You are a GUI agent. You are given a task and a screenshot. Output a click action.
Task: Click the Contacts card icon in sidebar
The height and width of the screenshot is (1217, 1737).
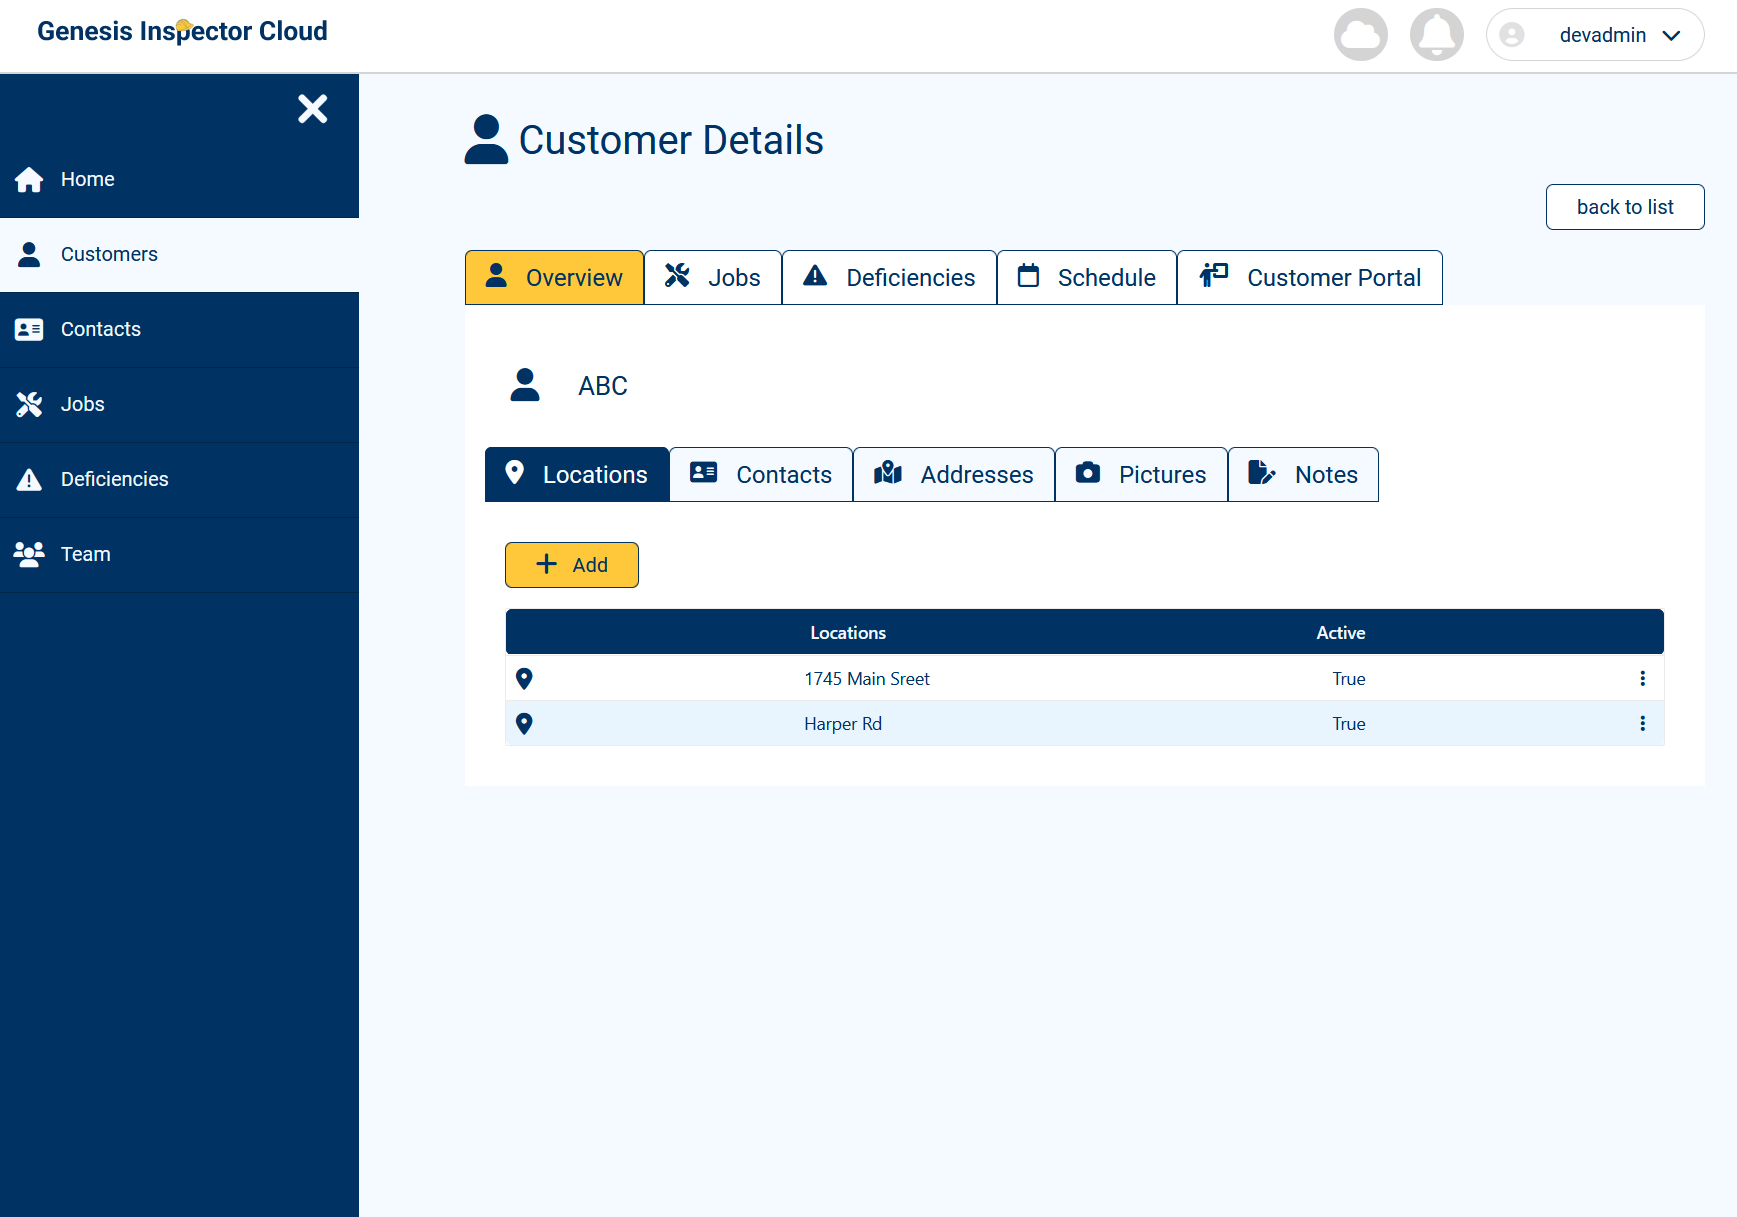[29, 329]
